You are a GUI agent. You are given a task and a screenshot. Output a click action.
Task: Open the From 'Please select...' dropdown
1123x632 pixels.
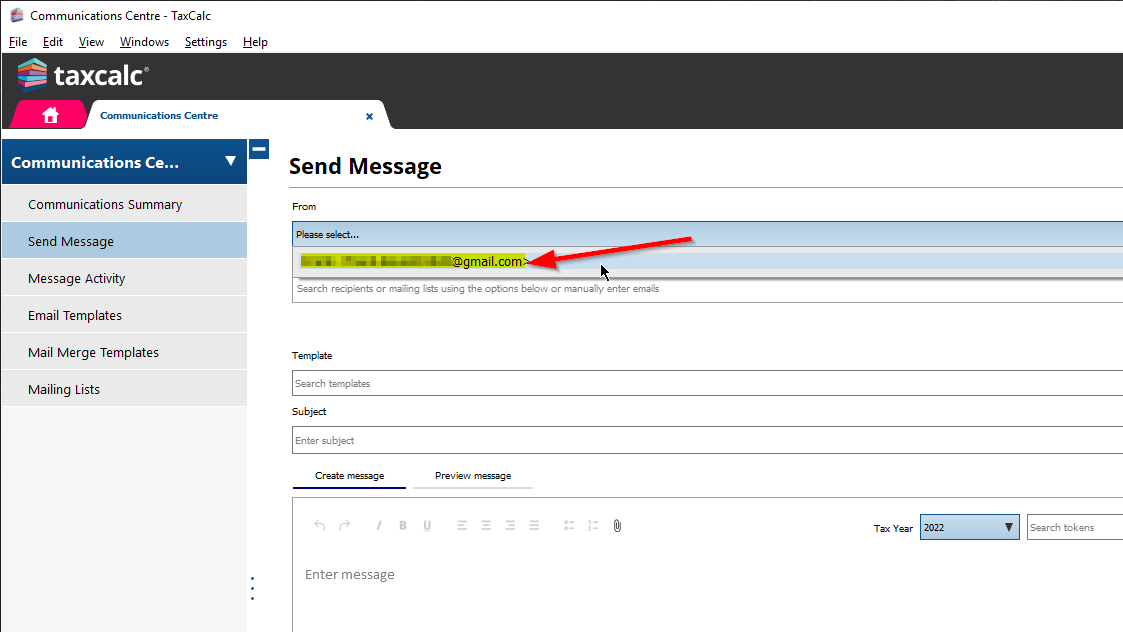tap(708, 234)
